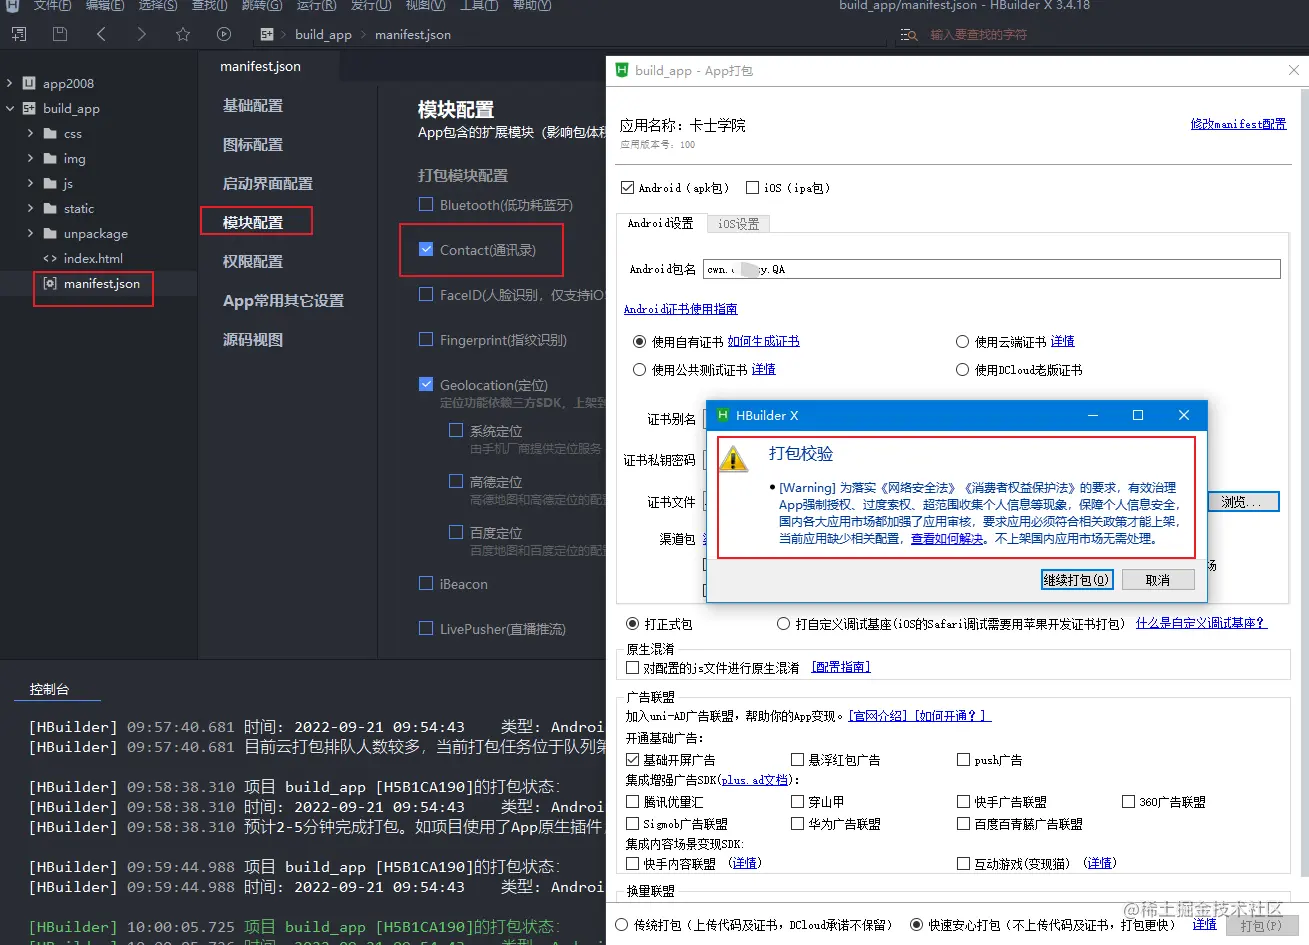1309x945 pixels.
Task: Click the new file toolbar icon
Action: pyautogui.click(x=18, y=34)
